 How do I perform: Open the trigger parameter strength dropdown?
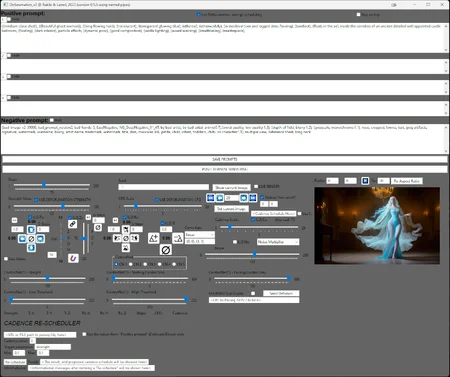coord(53,347)
